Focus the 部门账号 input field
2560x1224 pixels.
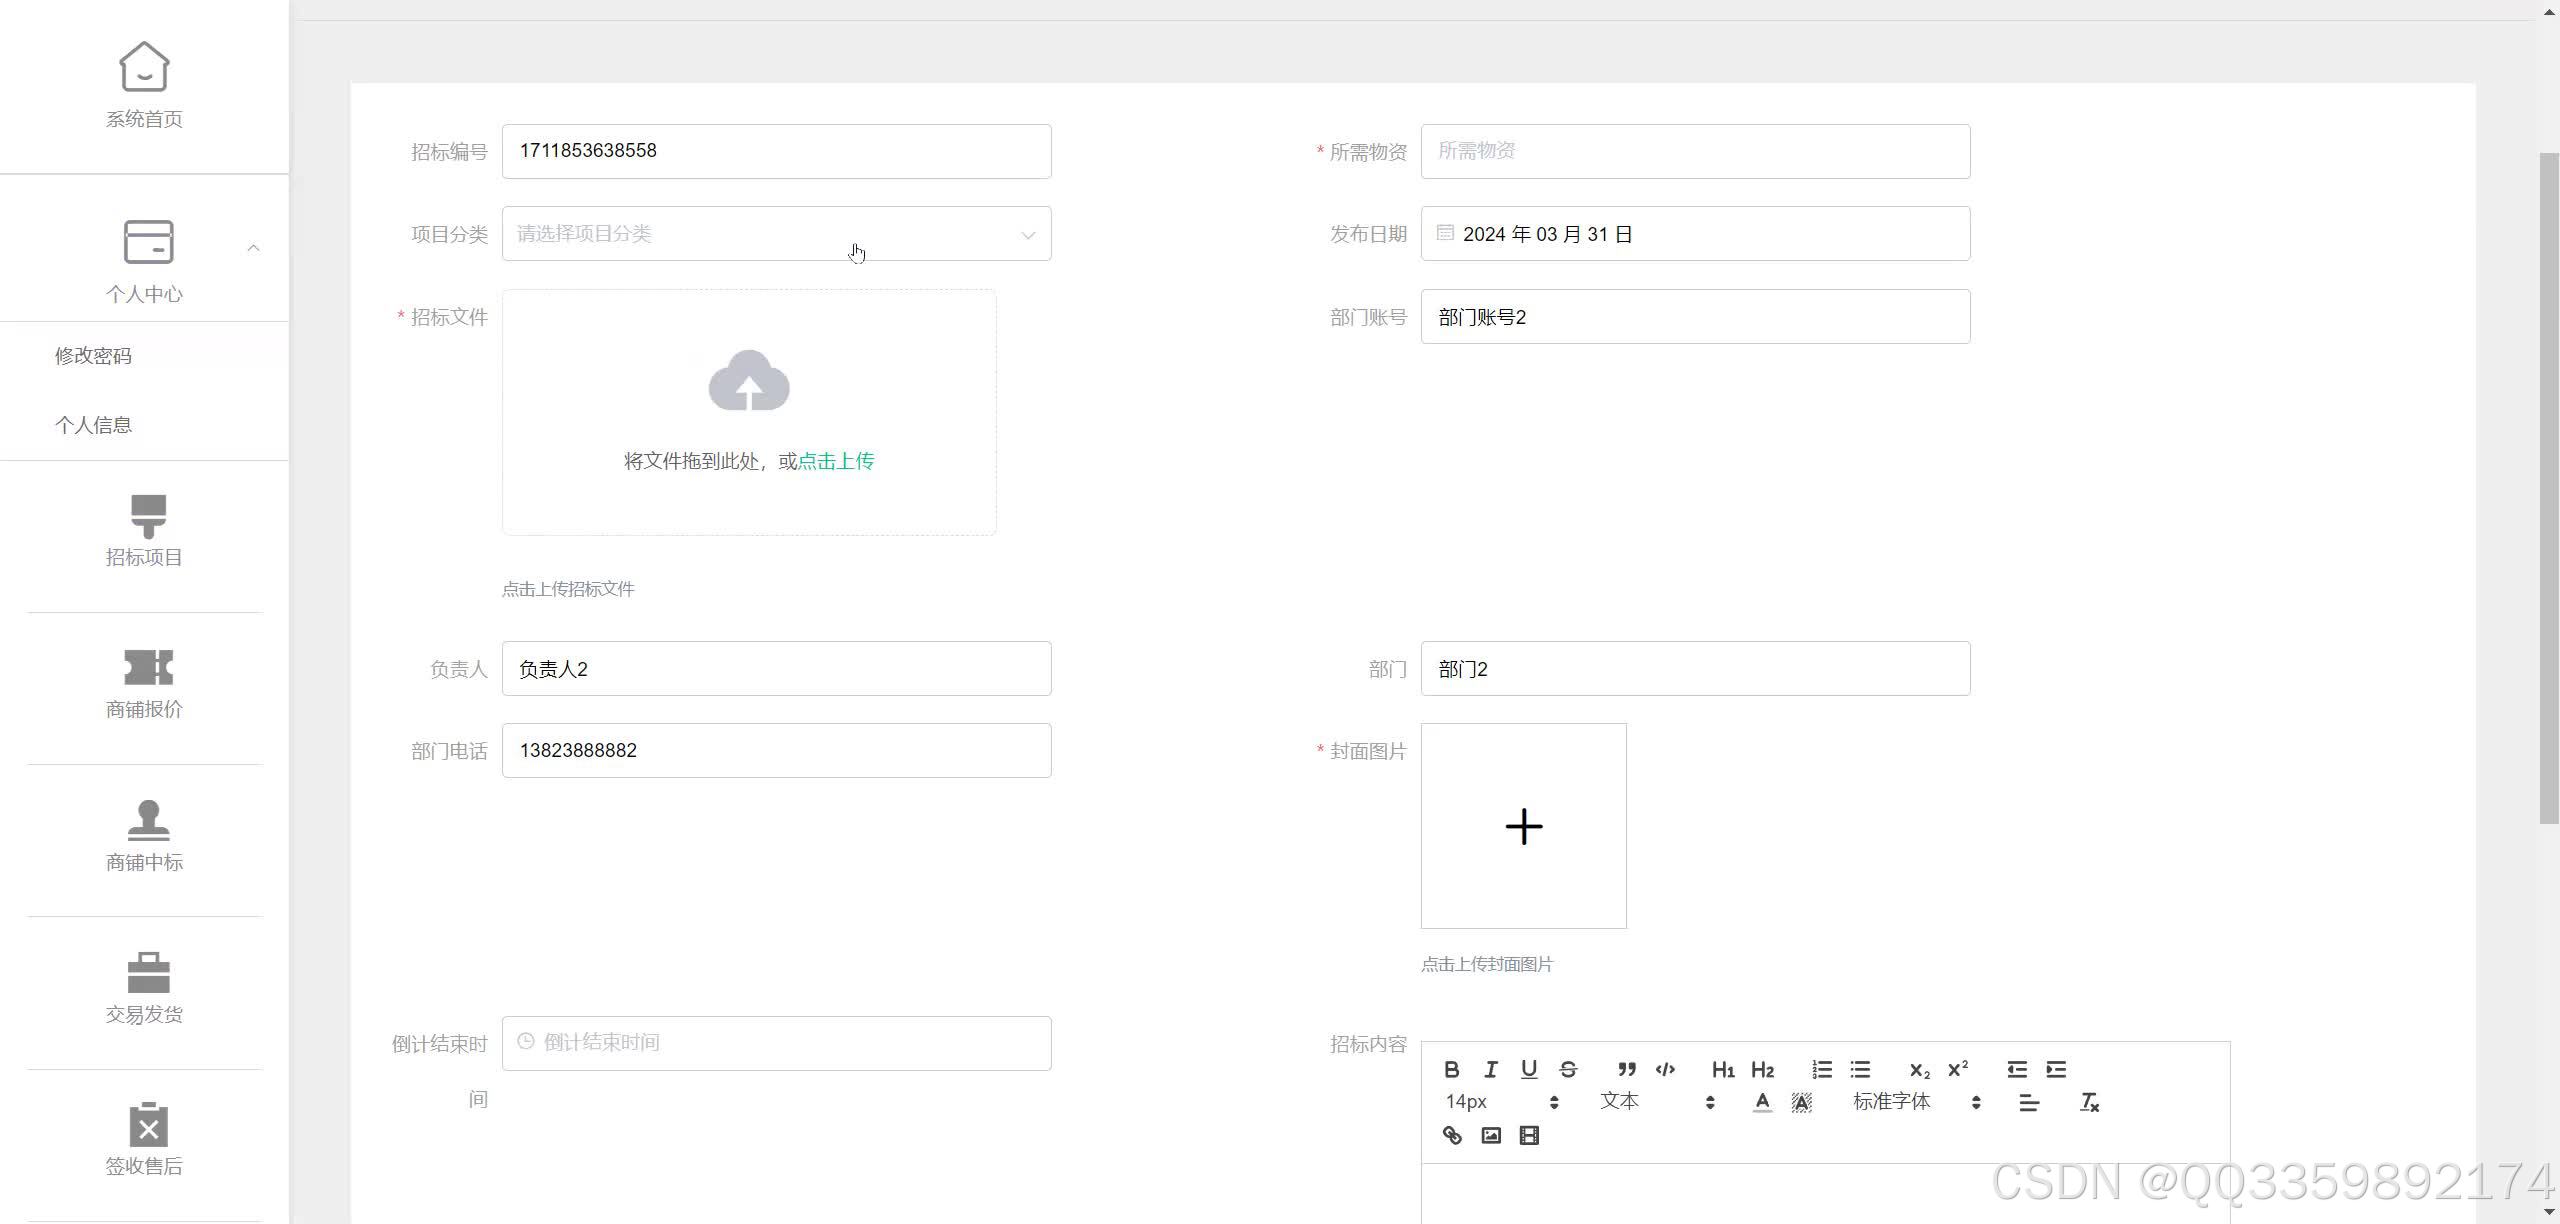1695,317
